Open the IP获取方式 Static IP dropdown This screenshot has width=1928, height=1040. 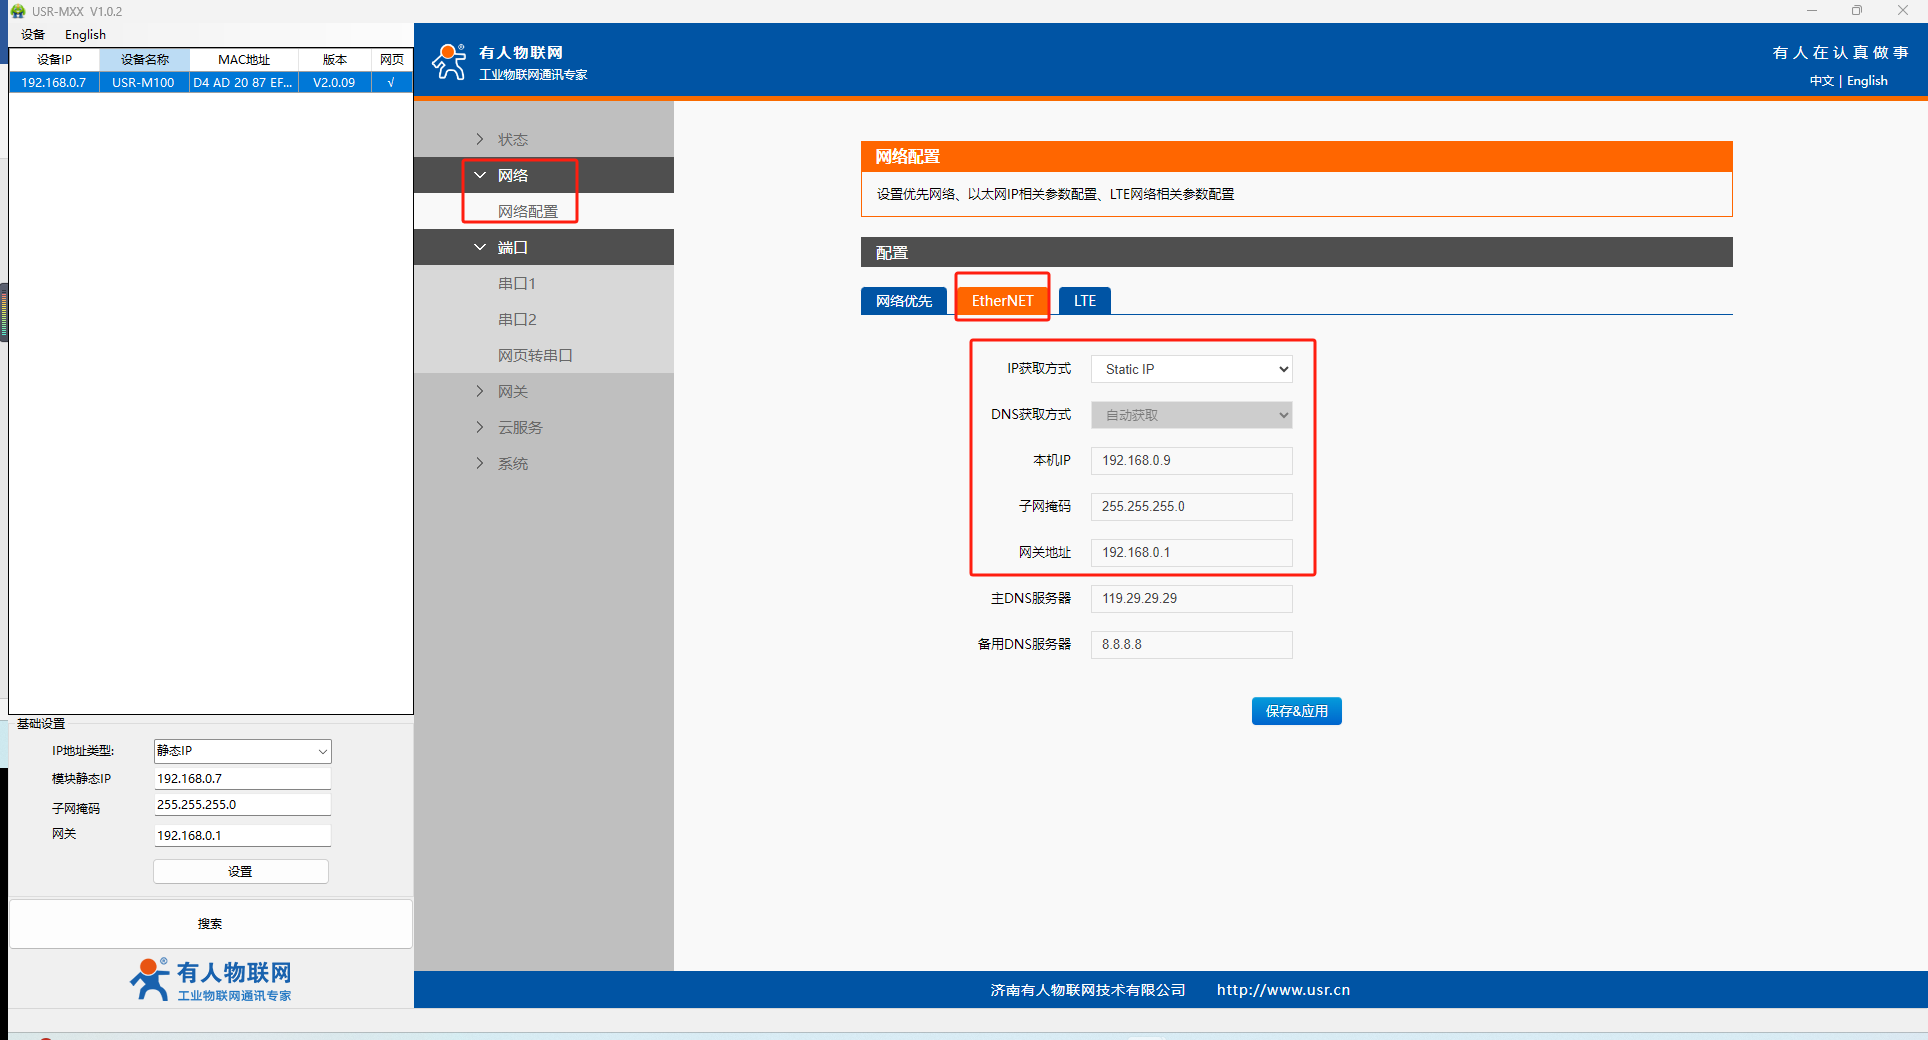(1191, 369)
